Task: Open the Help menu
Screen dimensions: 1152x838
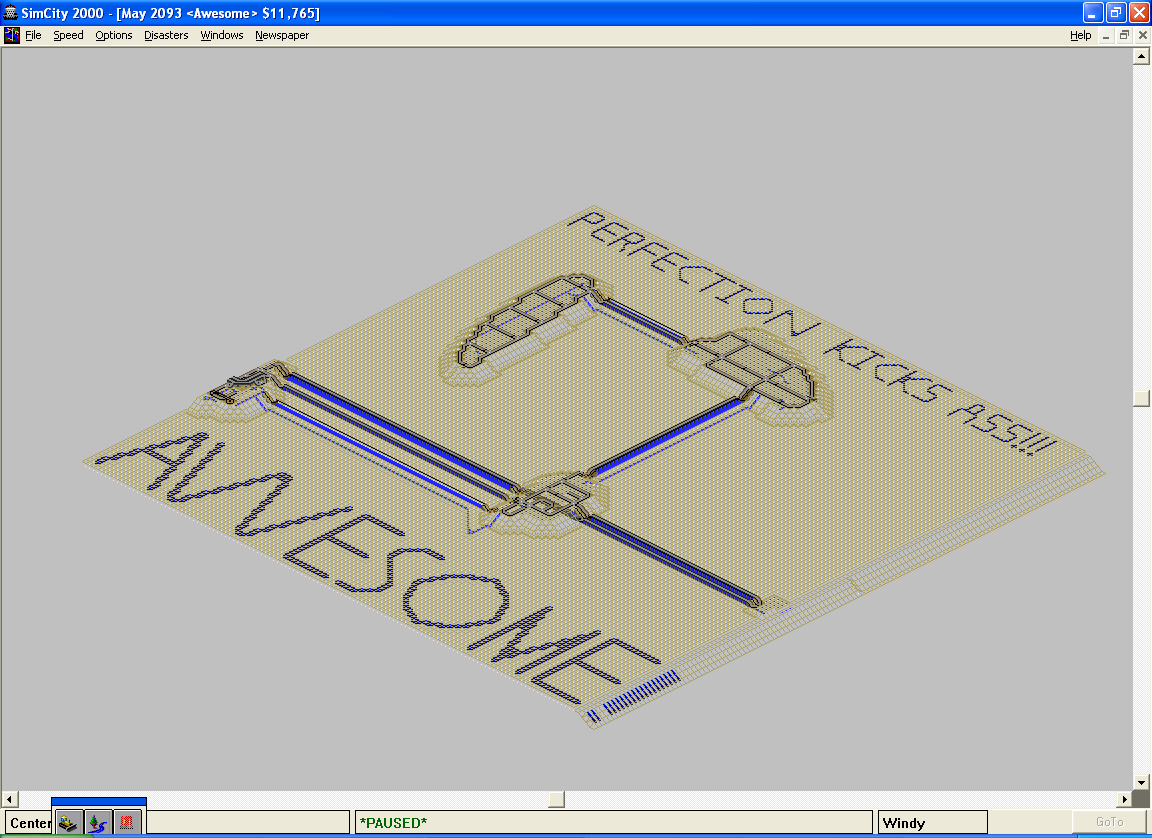Action: click(x=1080, y=35)
